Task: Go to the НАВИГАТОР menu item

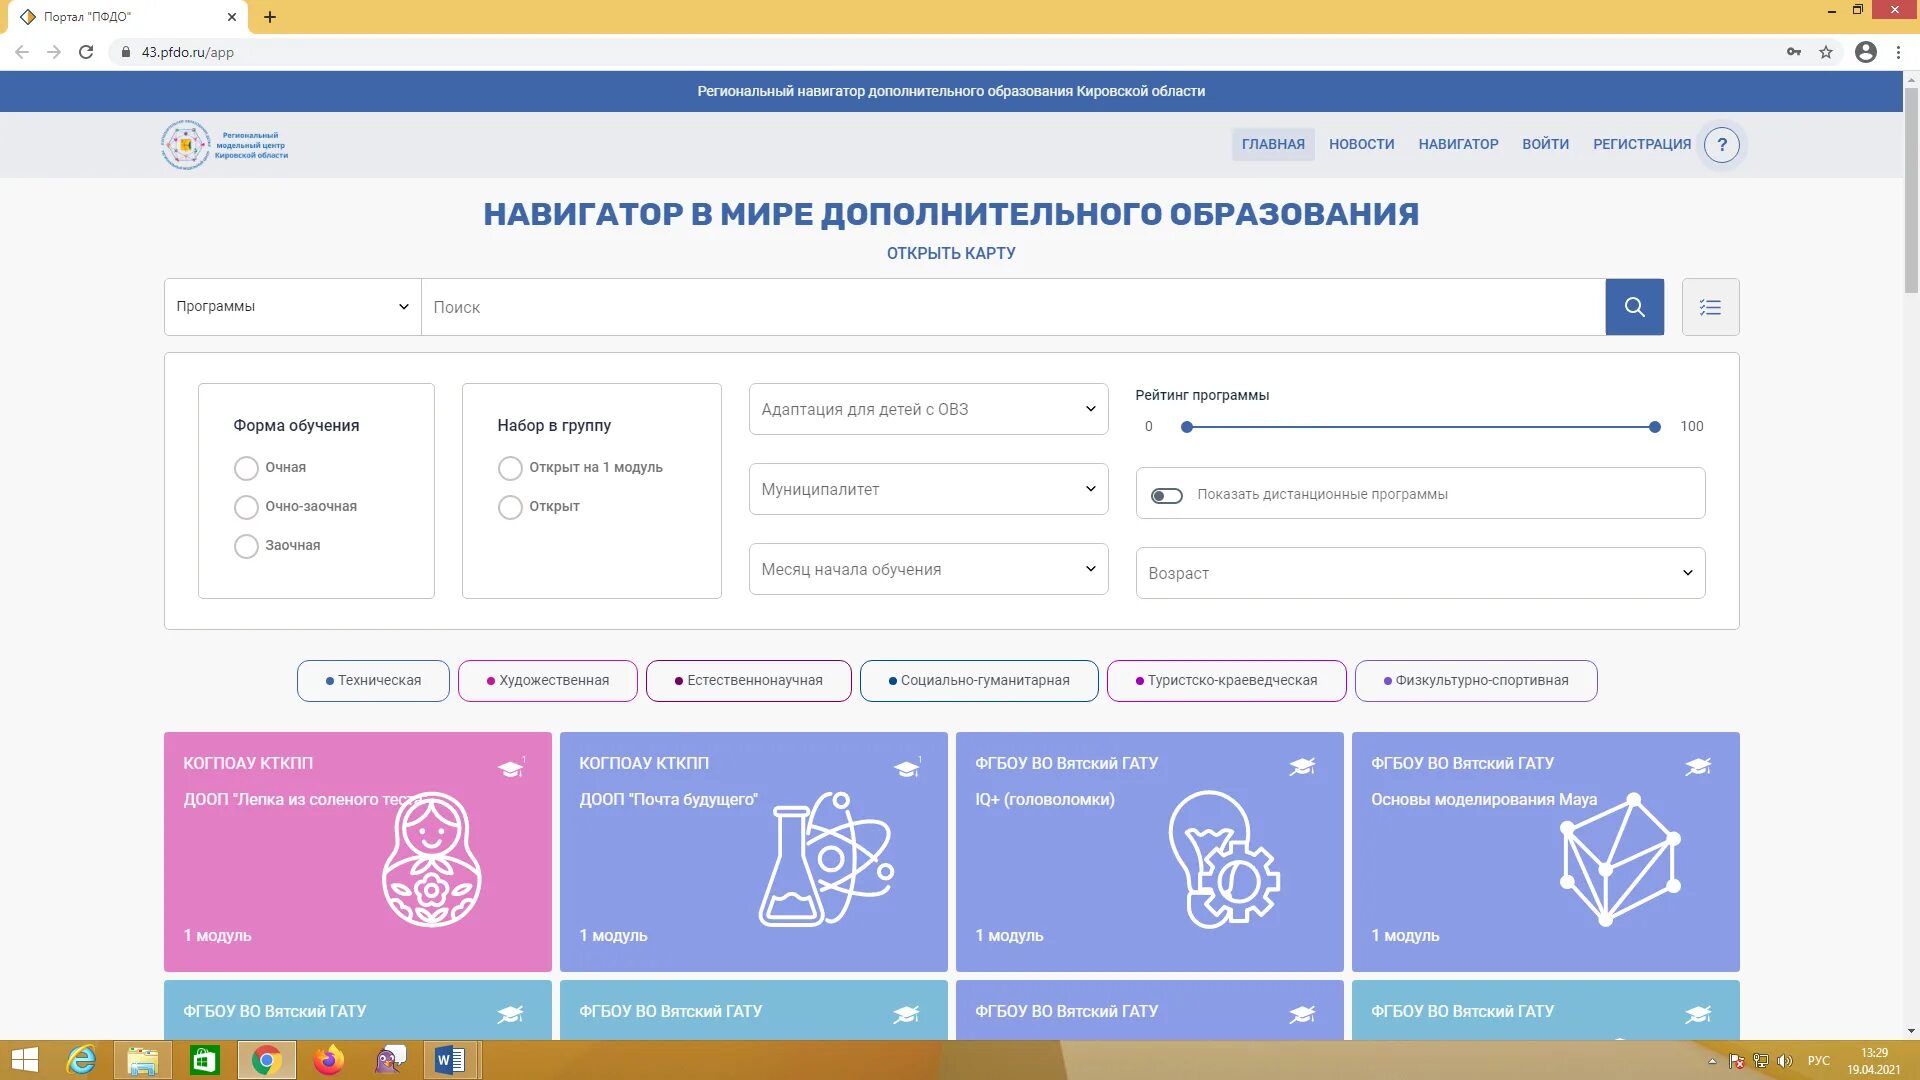Action: pyautogui.click(x=1458, y=145)
